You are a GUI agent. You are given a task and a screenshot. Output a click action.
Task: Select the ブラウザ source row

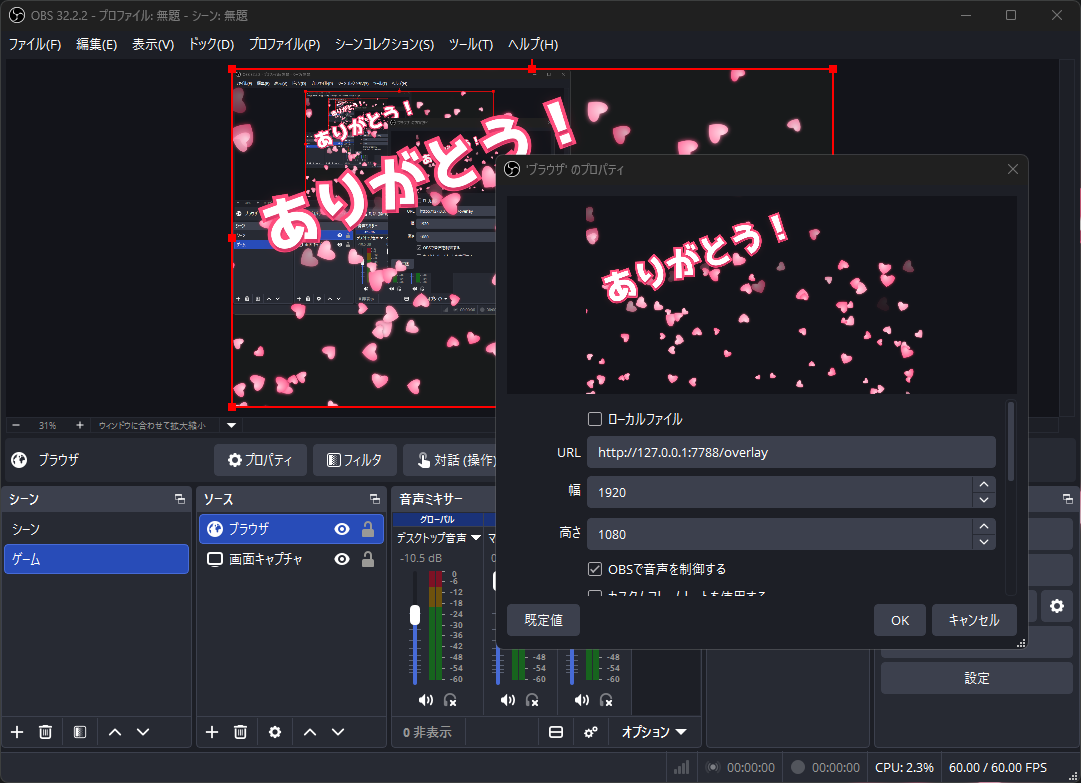tap(291, 529)
